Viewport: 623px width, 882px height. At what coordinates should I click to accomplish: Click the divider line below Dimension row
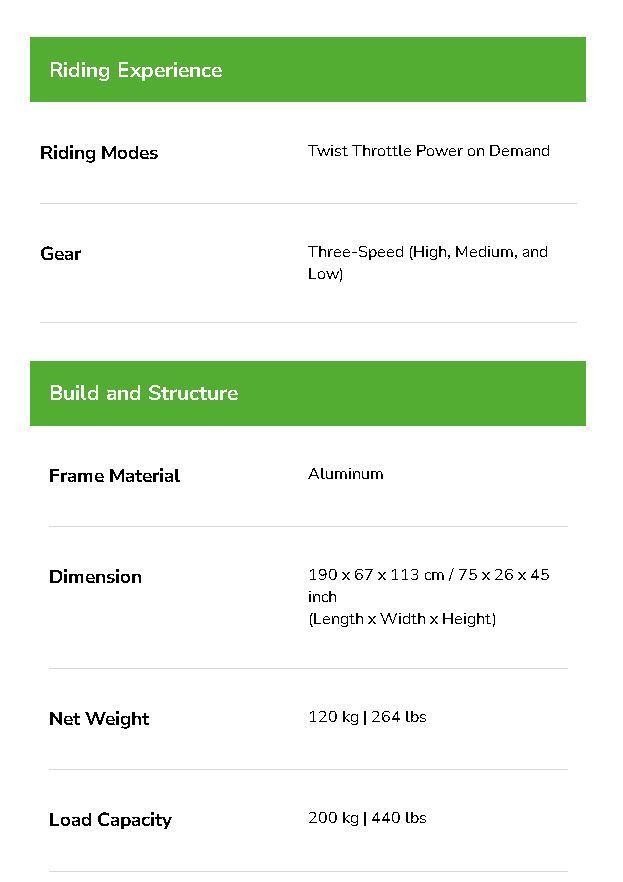308,668
